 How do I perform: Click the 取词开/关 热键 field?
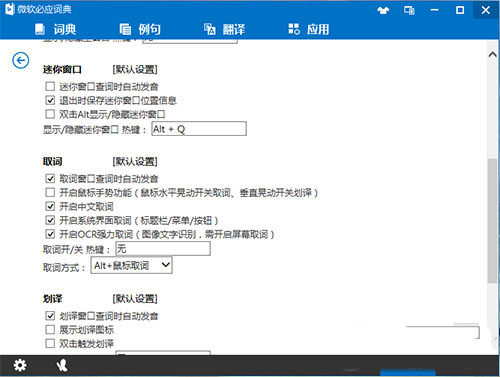163,249
